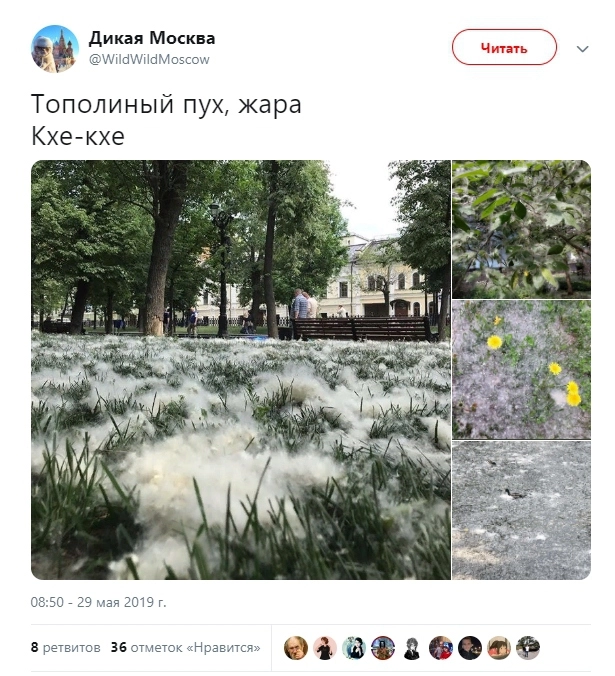This screenshot has width=615, height=676.
Task: Open the Дикая Москва profile avatar
Action: click(55, 48)
